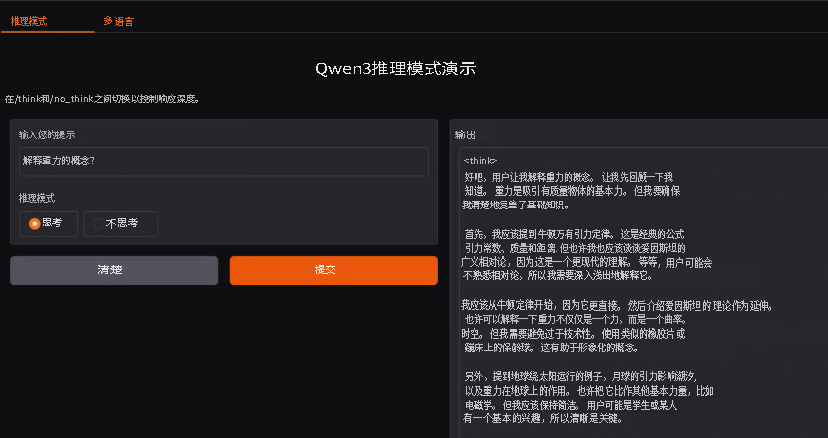Click the orange 提交 submit button
The width and height of the screenshot is (828, 438).
coord(334,270)
